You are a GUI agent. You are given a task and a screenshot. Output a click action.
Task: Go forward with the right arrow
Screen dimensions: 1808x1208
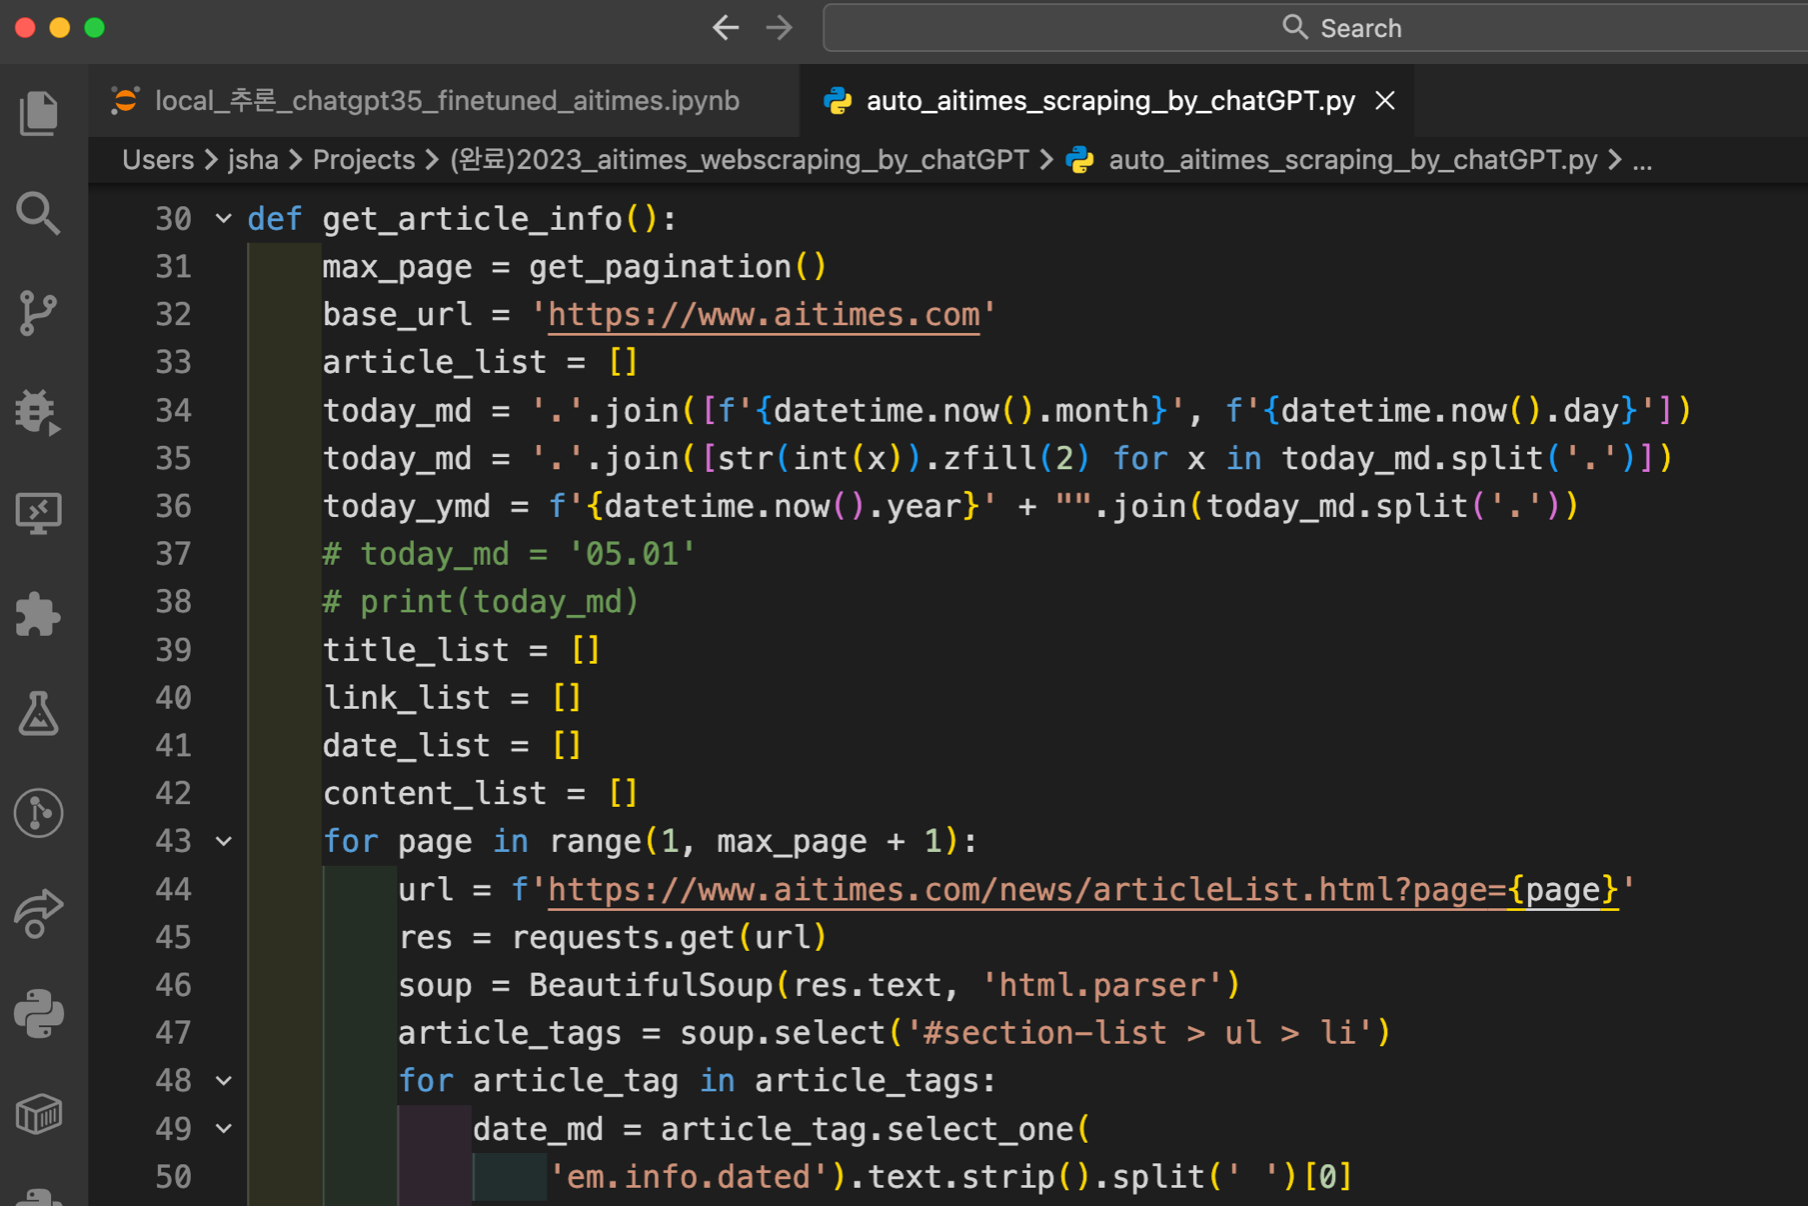coord(779,28)
